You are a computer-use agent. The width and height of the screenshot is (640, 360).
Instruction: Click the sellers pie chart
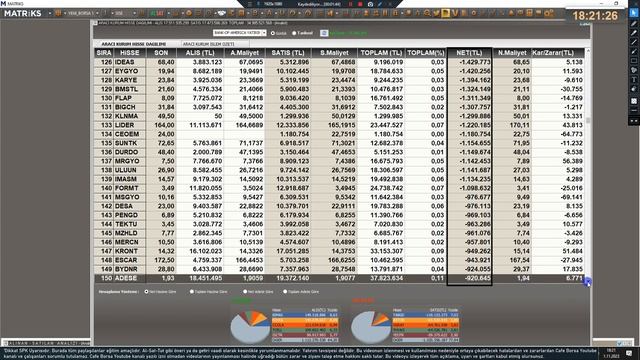(371, 327)
